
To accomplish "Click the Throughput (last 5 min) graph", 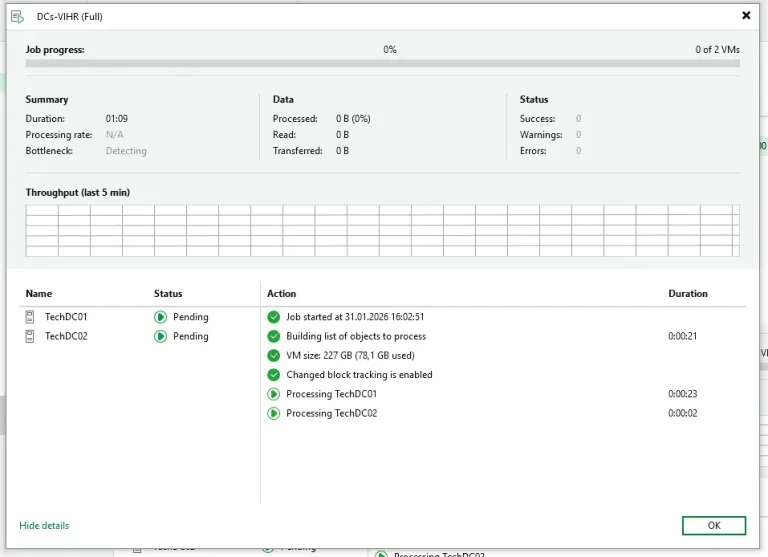I will [383, 230].
